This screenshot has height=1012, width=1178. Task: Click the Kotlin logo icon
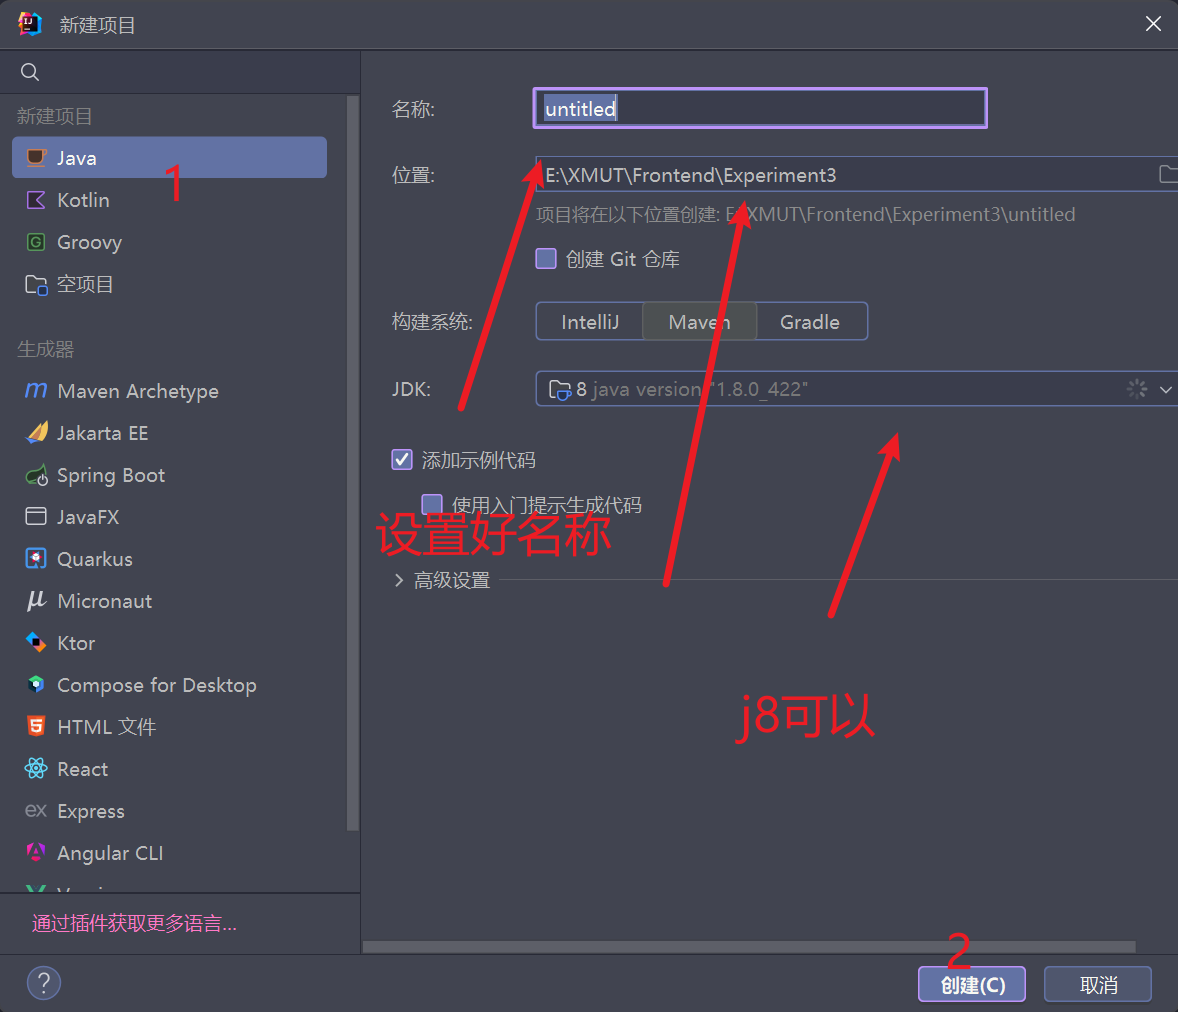pos(36,200)
